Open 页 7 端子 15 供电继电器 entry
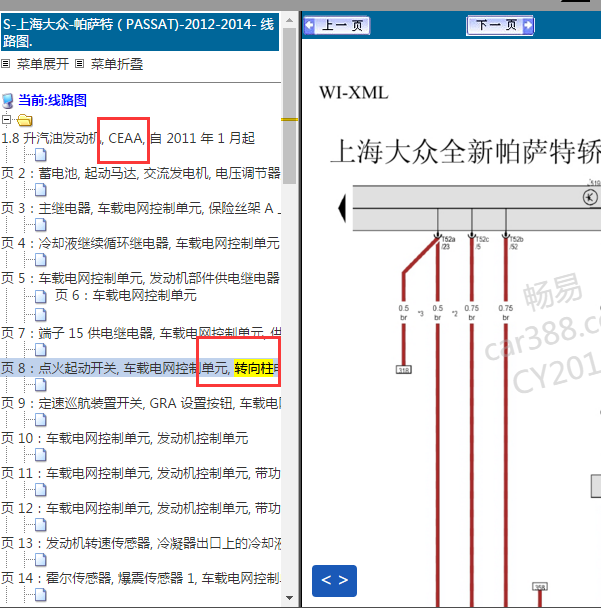Viewport: 601px width, 608px height. (x=141, y=333)
